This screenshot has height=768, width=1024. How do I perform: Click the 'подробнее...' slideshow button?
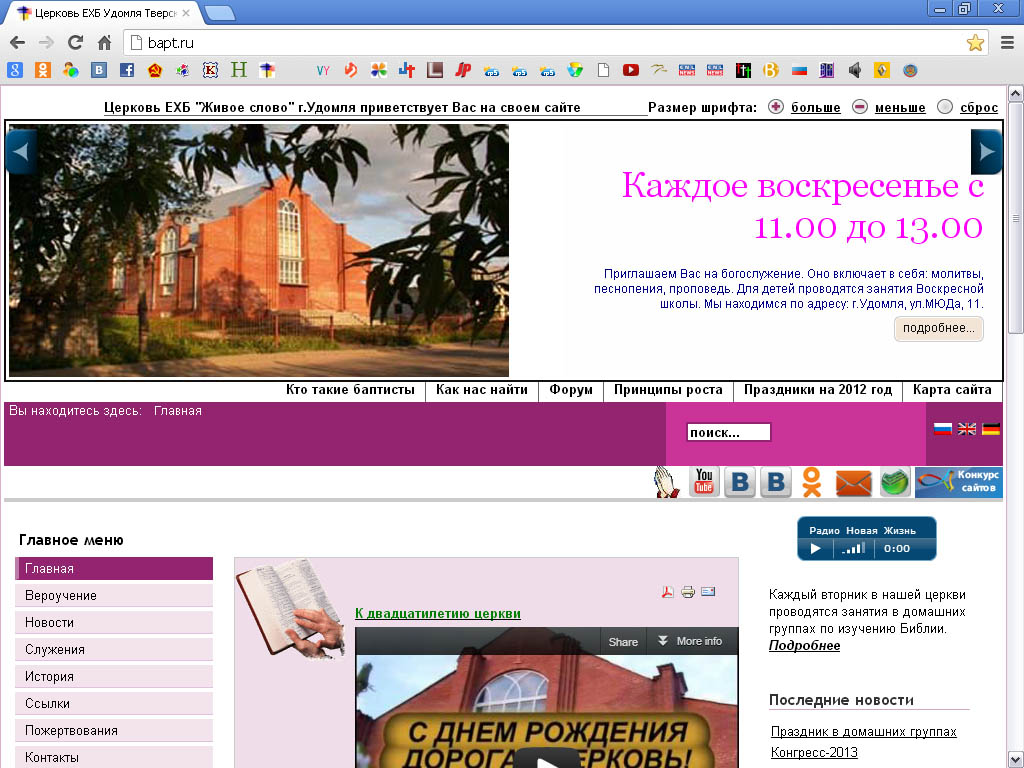(938, 329)
